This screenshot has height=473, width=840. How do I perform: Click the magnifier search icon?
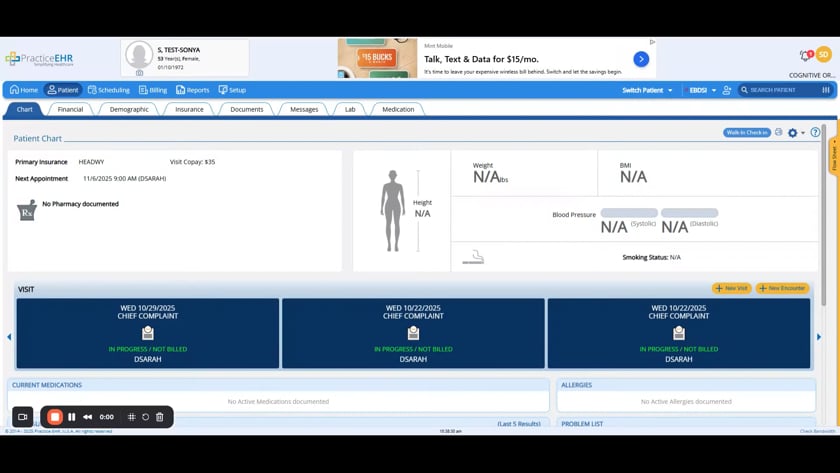tap(744, 90)
